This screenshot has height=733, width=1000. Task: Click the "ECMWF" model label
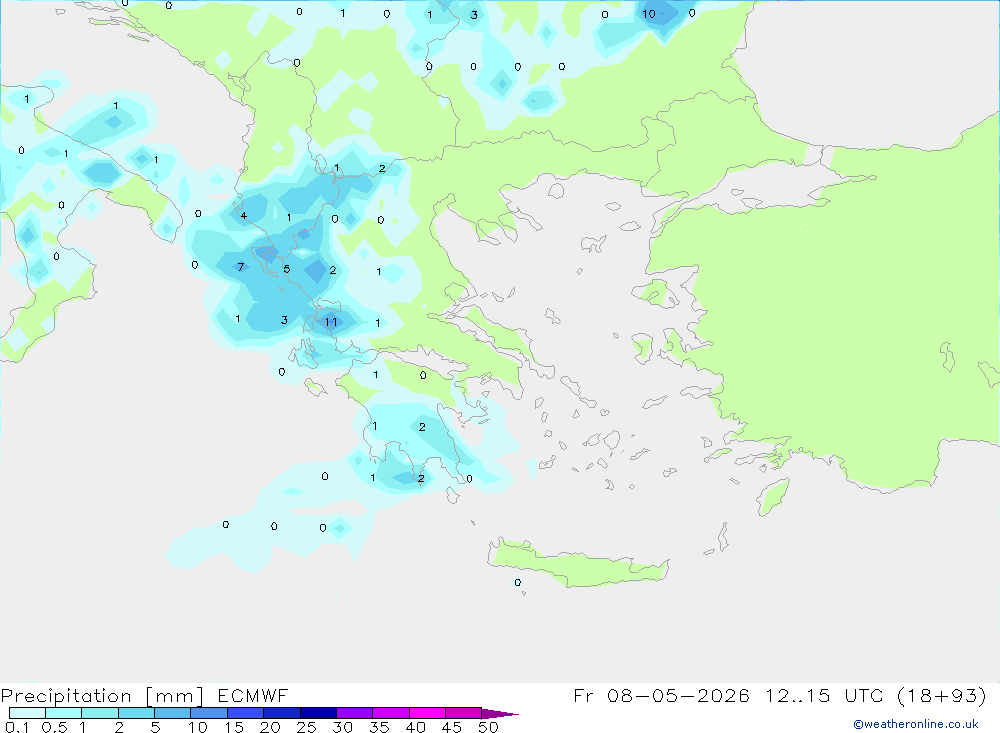point(253,695)
